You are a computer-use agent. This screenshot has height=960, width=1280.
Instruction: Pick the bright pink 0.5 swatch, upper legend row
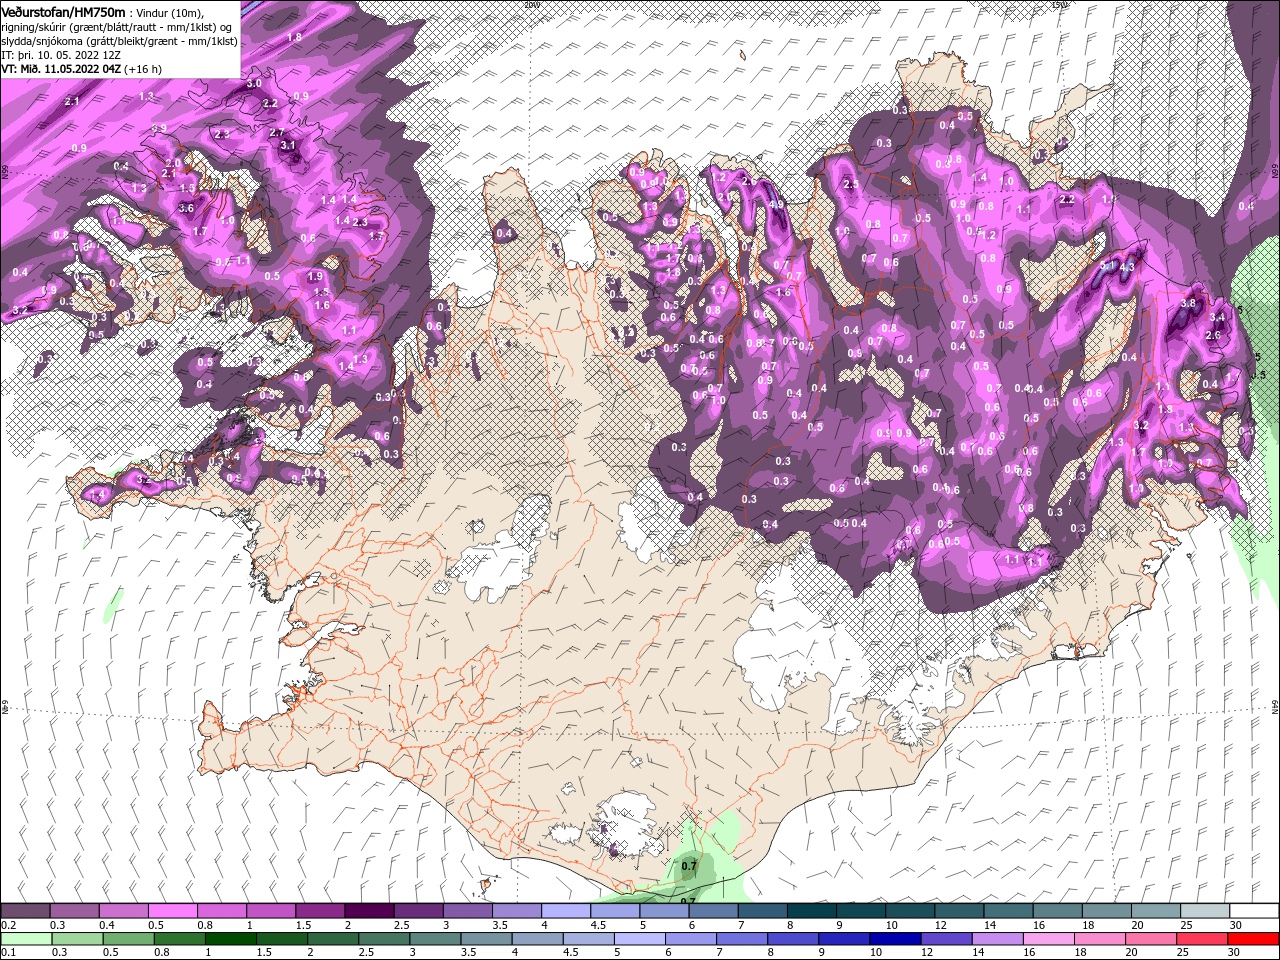coord(172,911)
